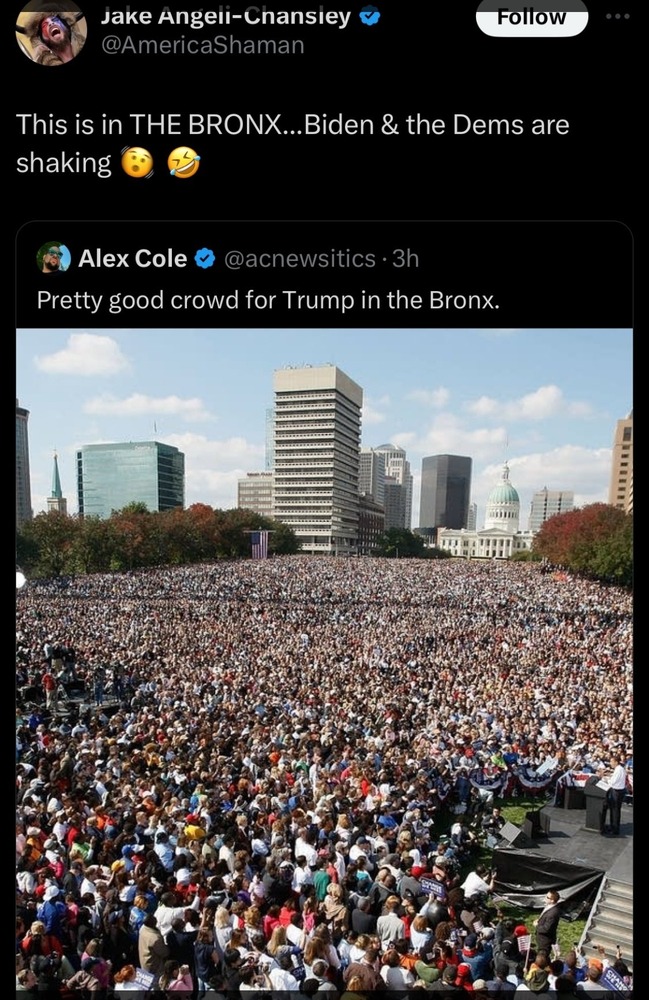The image size is (649, 1000).
Task: Select the Jake Angeli-Chansley display name
Action: click(x=226, y=16)
